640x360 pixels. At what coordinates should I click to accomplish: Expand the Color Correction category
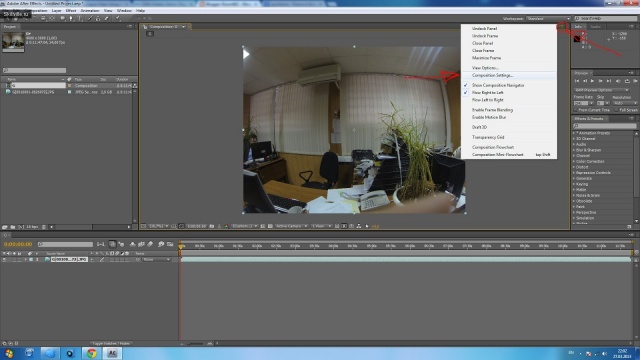point(574,162)
